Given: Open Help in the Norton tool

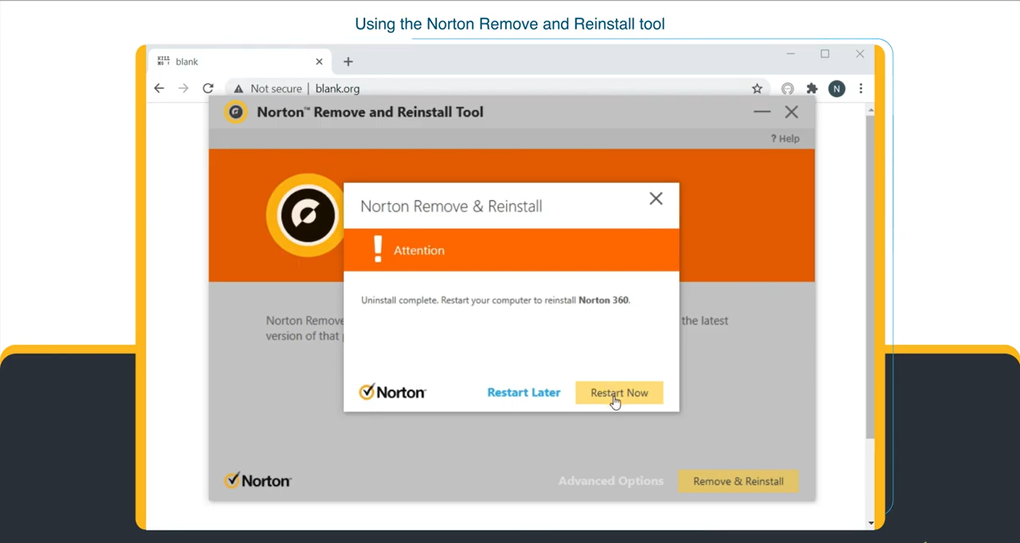Looking at the screenshot, I should 785,139.
